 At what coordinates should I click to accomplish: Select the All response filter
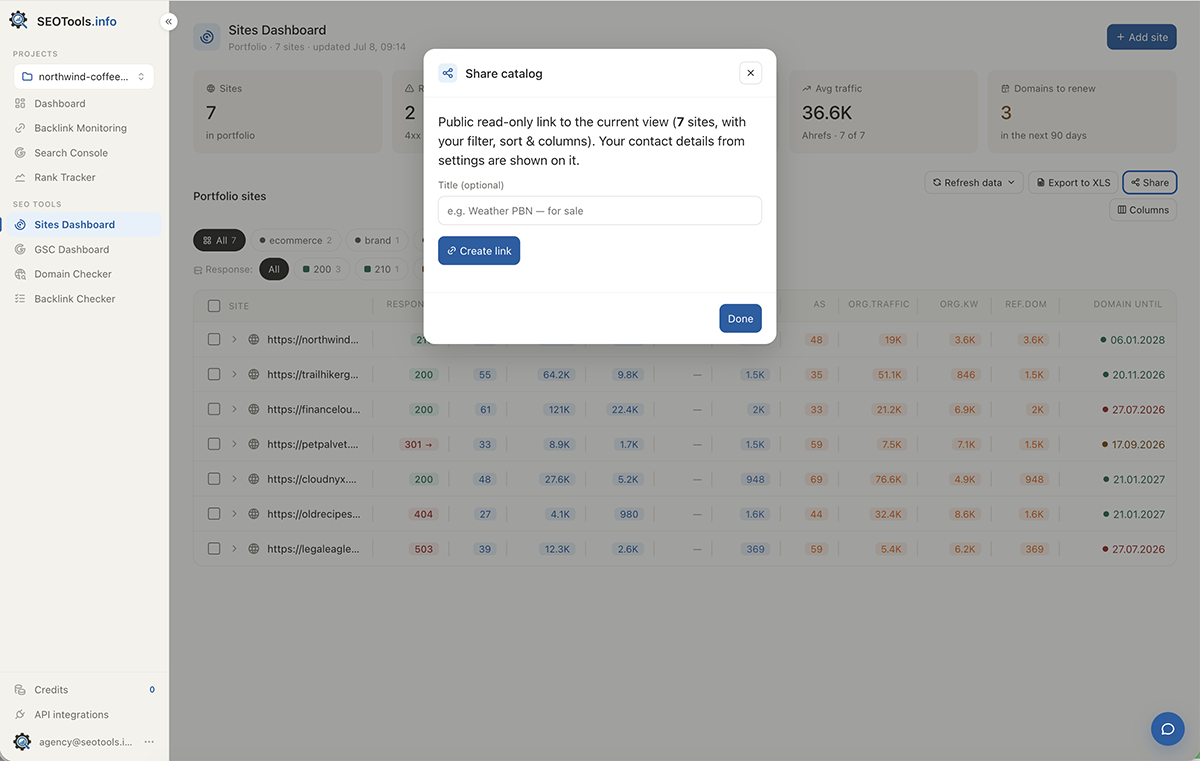click(x=274, y=269)
